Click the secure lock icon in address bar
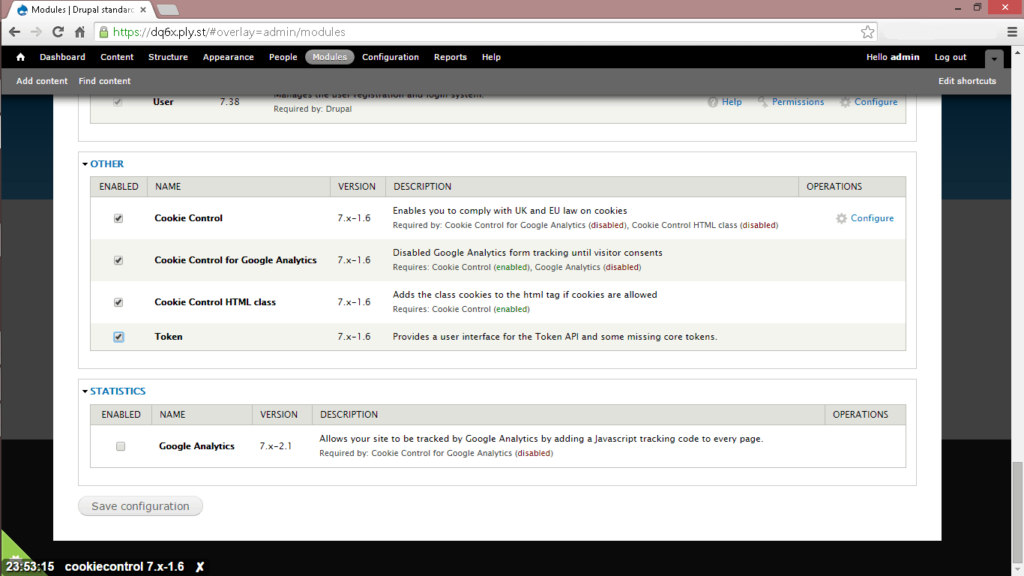Screen dimensions: 1024x576 [103, 32]
